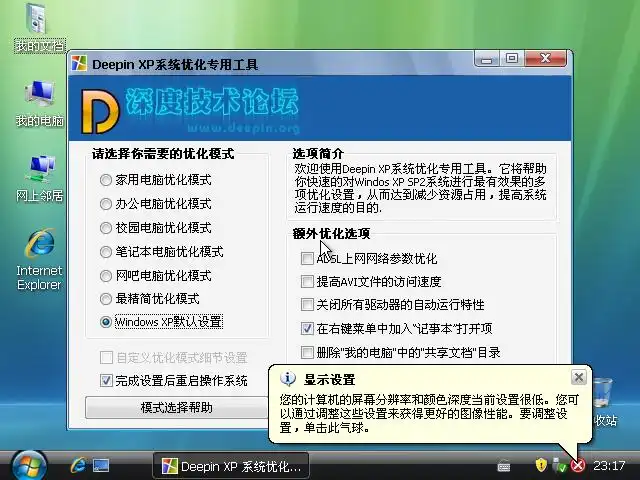
Task: Click the orange D Deepin logo
Action: click(x=100, y=111)
